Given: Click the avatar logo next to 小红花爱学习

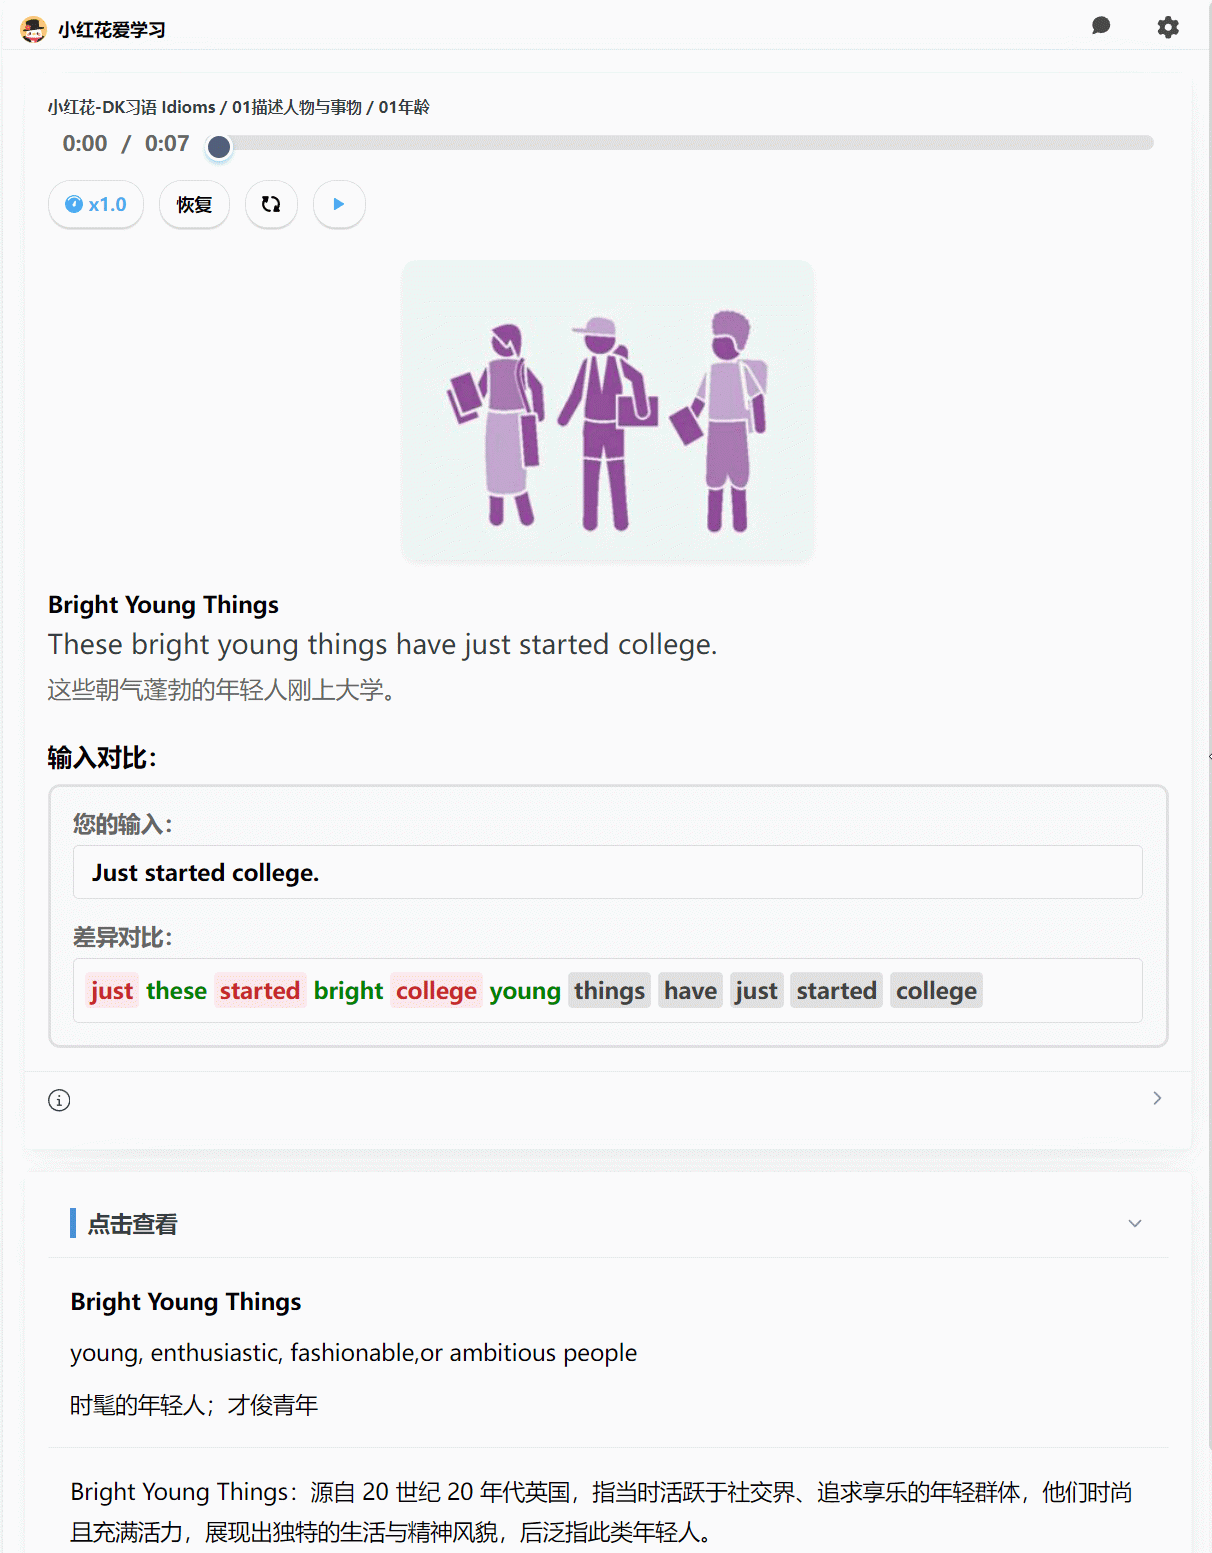Looking at the screenshot, I should click(33, 29).
